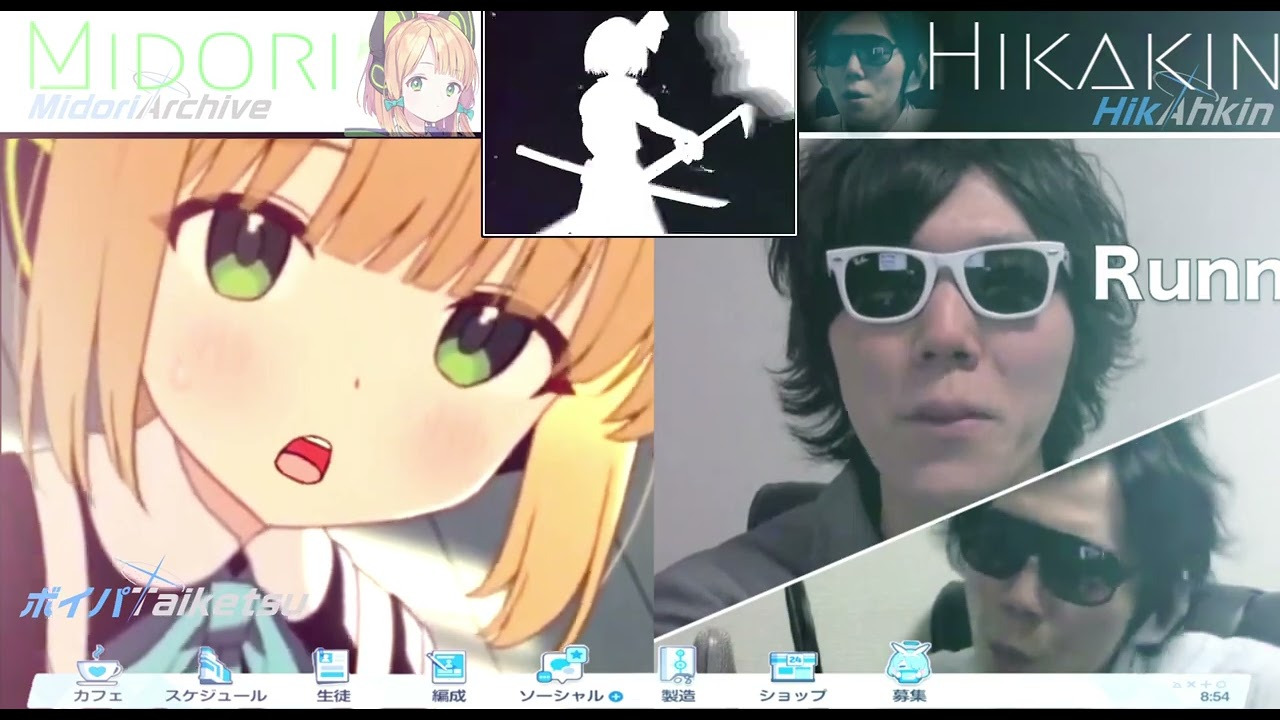Click the large "HIKAKIN" title text
Viewport: 1280px width, 720px height.
pos(1103,57)
